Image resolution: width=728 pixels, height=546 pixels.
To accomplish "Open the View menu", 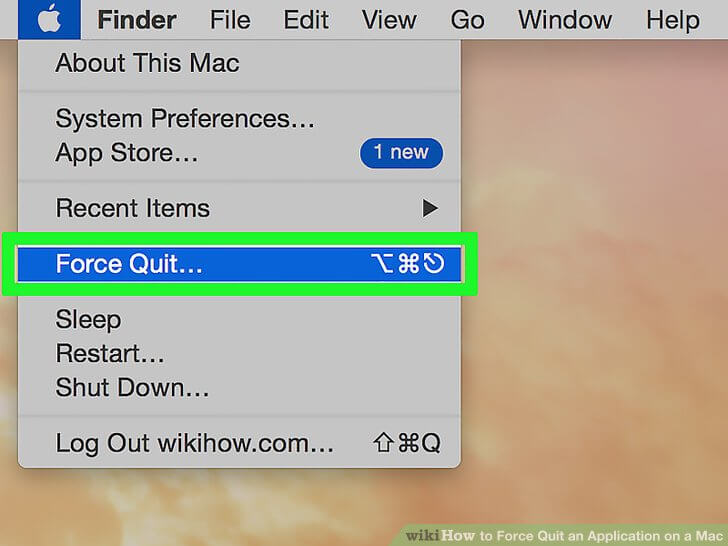I will coord(389,20).
